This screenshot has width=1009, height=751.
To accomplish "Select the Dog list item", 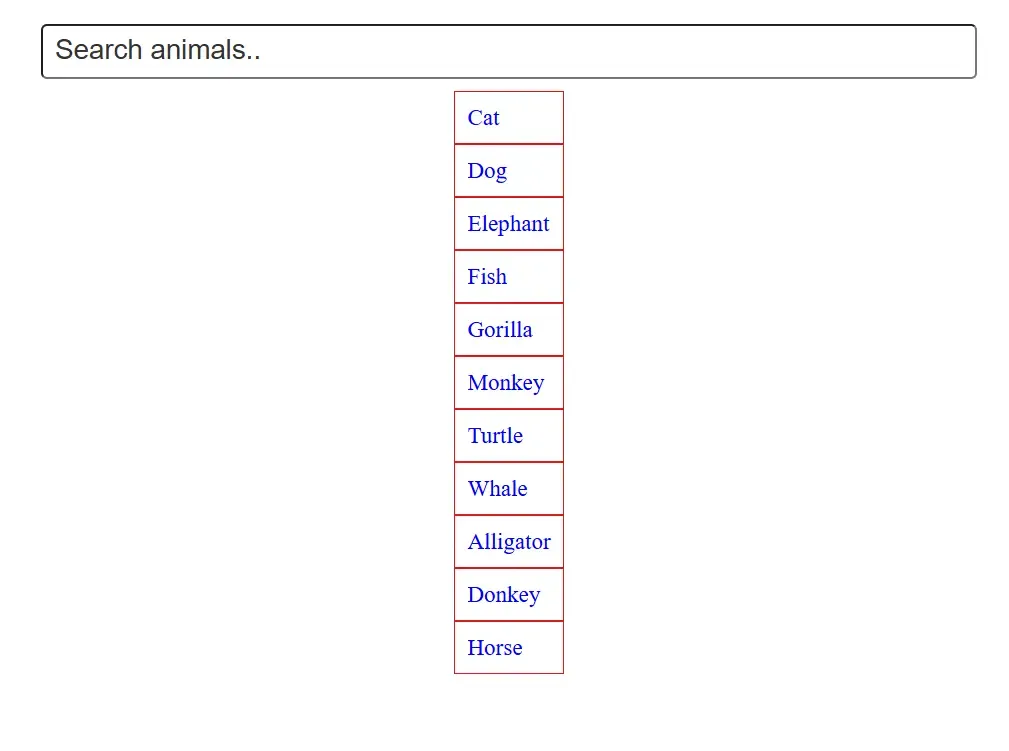I will [x=487, y=171].
